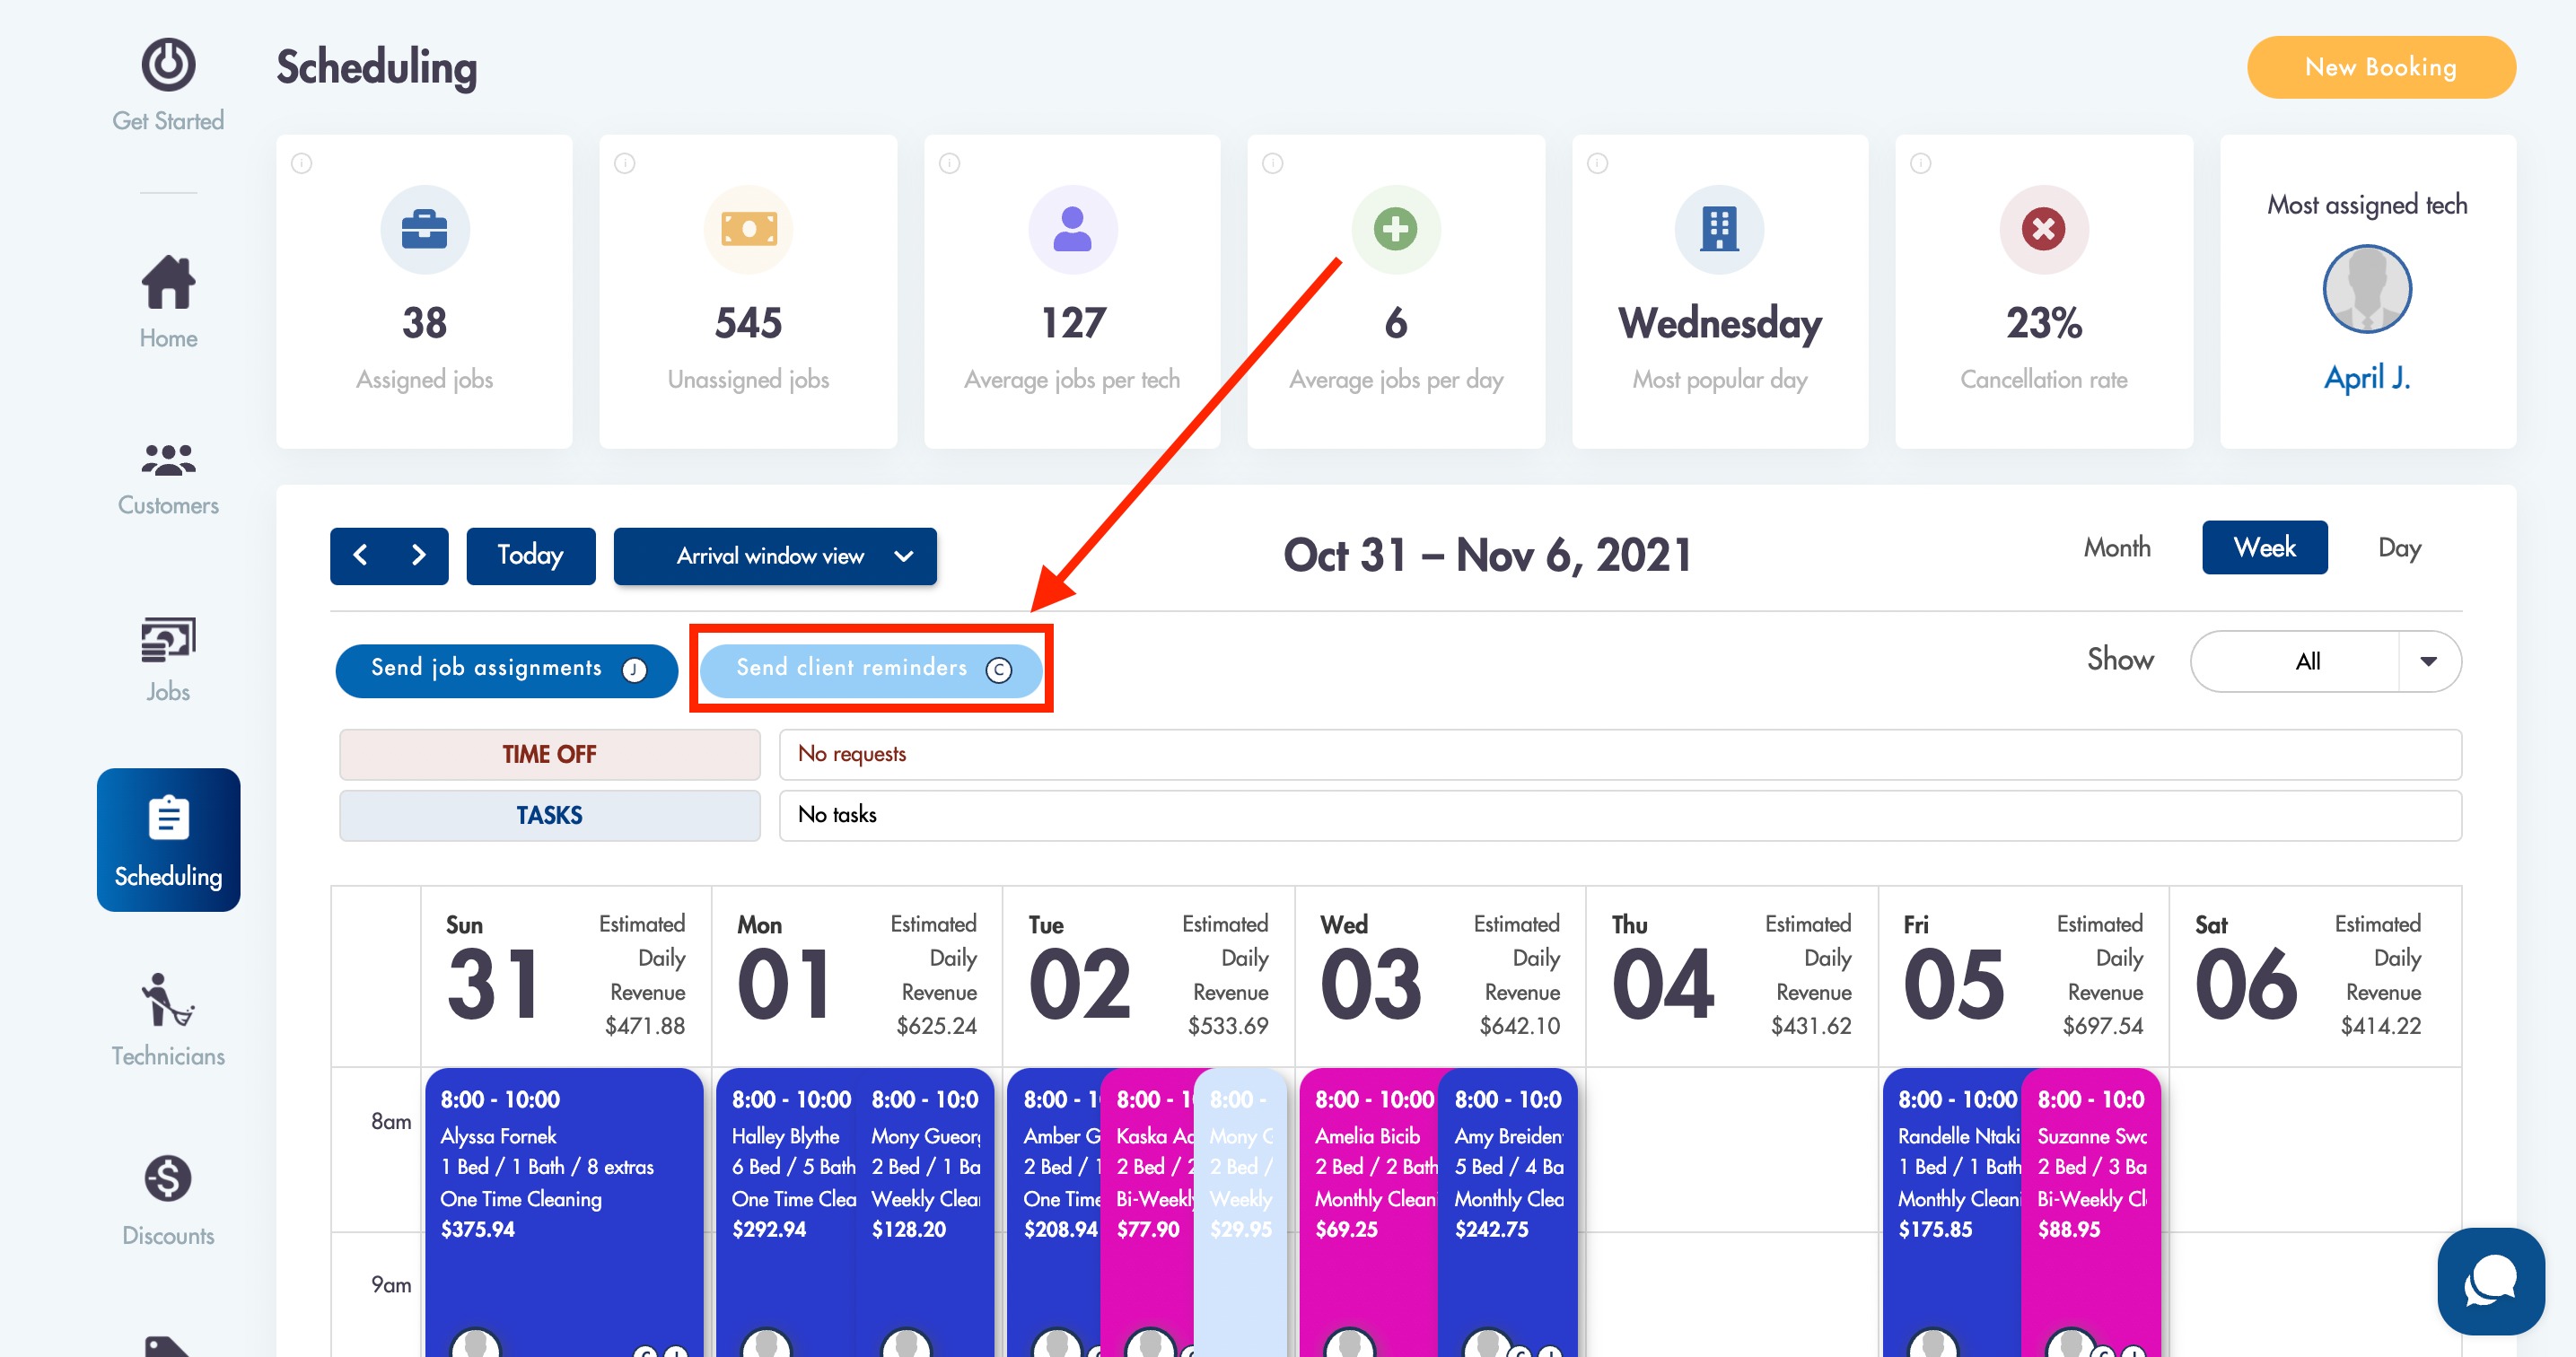The height and width of the screenshot is (1357, 2576).
Task: Switch calendar to Month view
Action: coord(2117,547)
